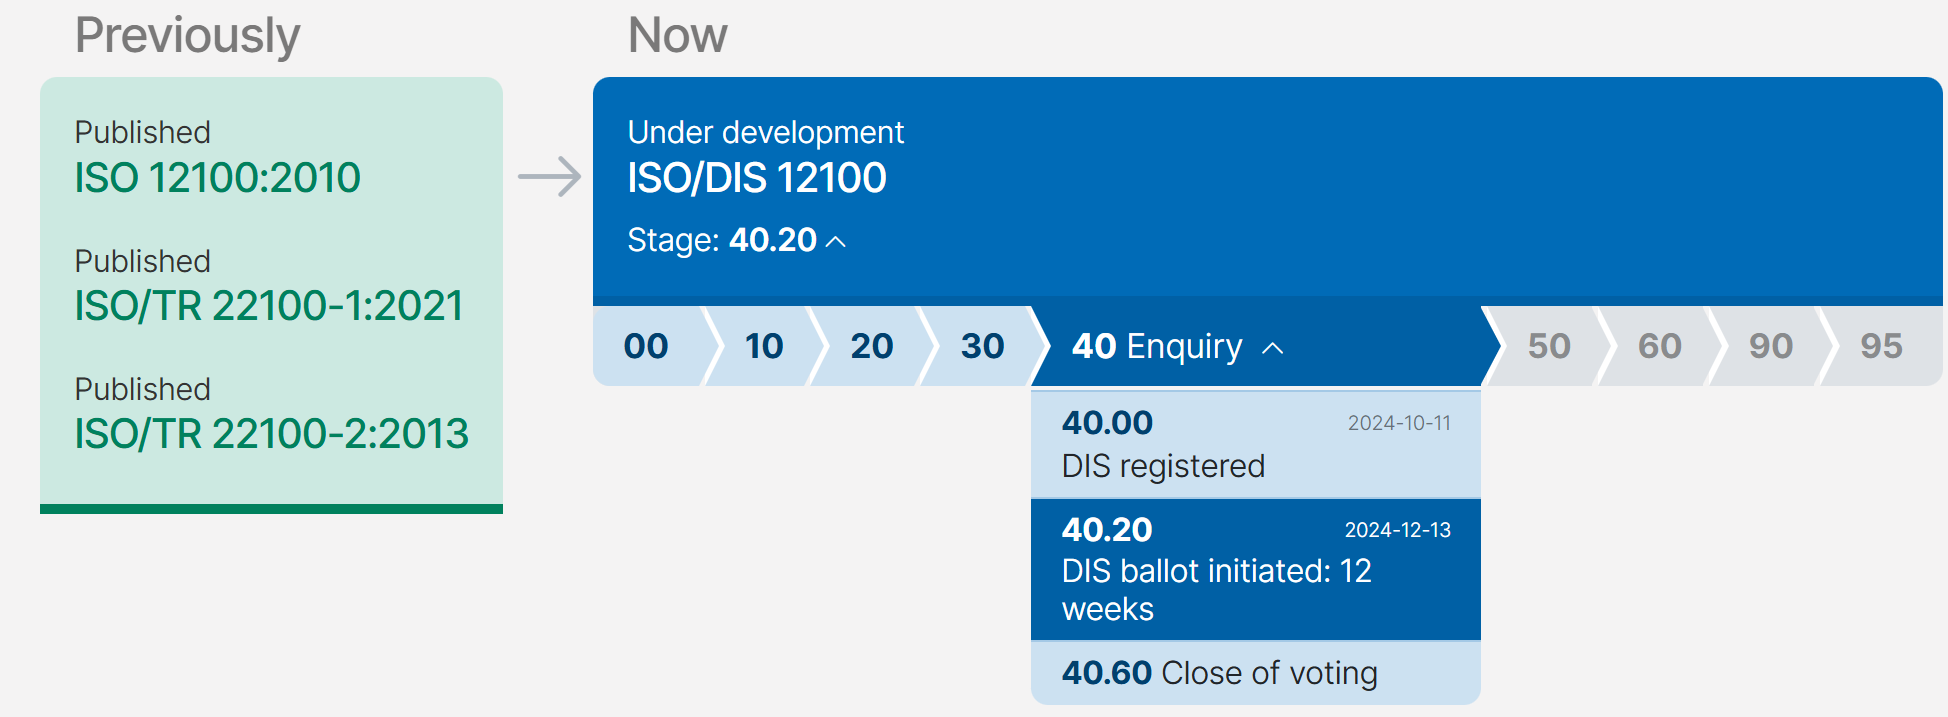Image resolution: width=1948 pixels, height=717 pixels.
Task: Open the ISO/TR 22100-1:2021 link
Action: (269, 306)
